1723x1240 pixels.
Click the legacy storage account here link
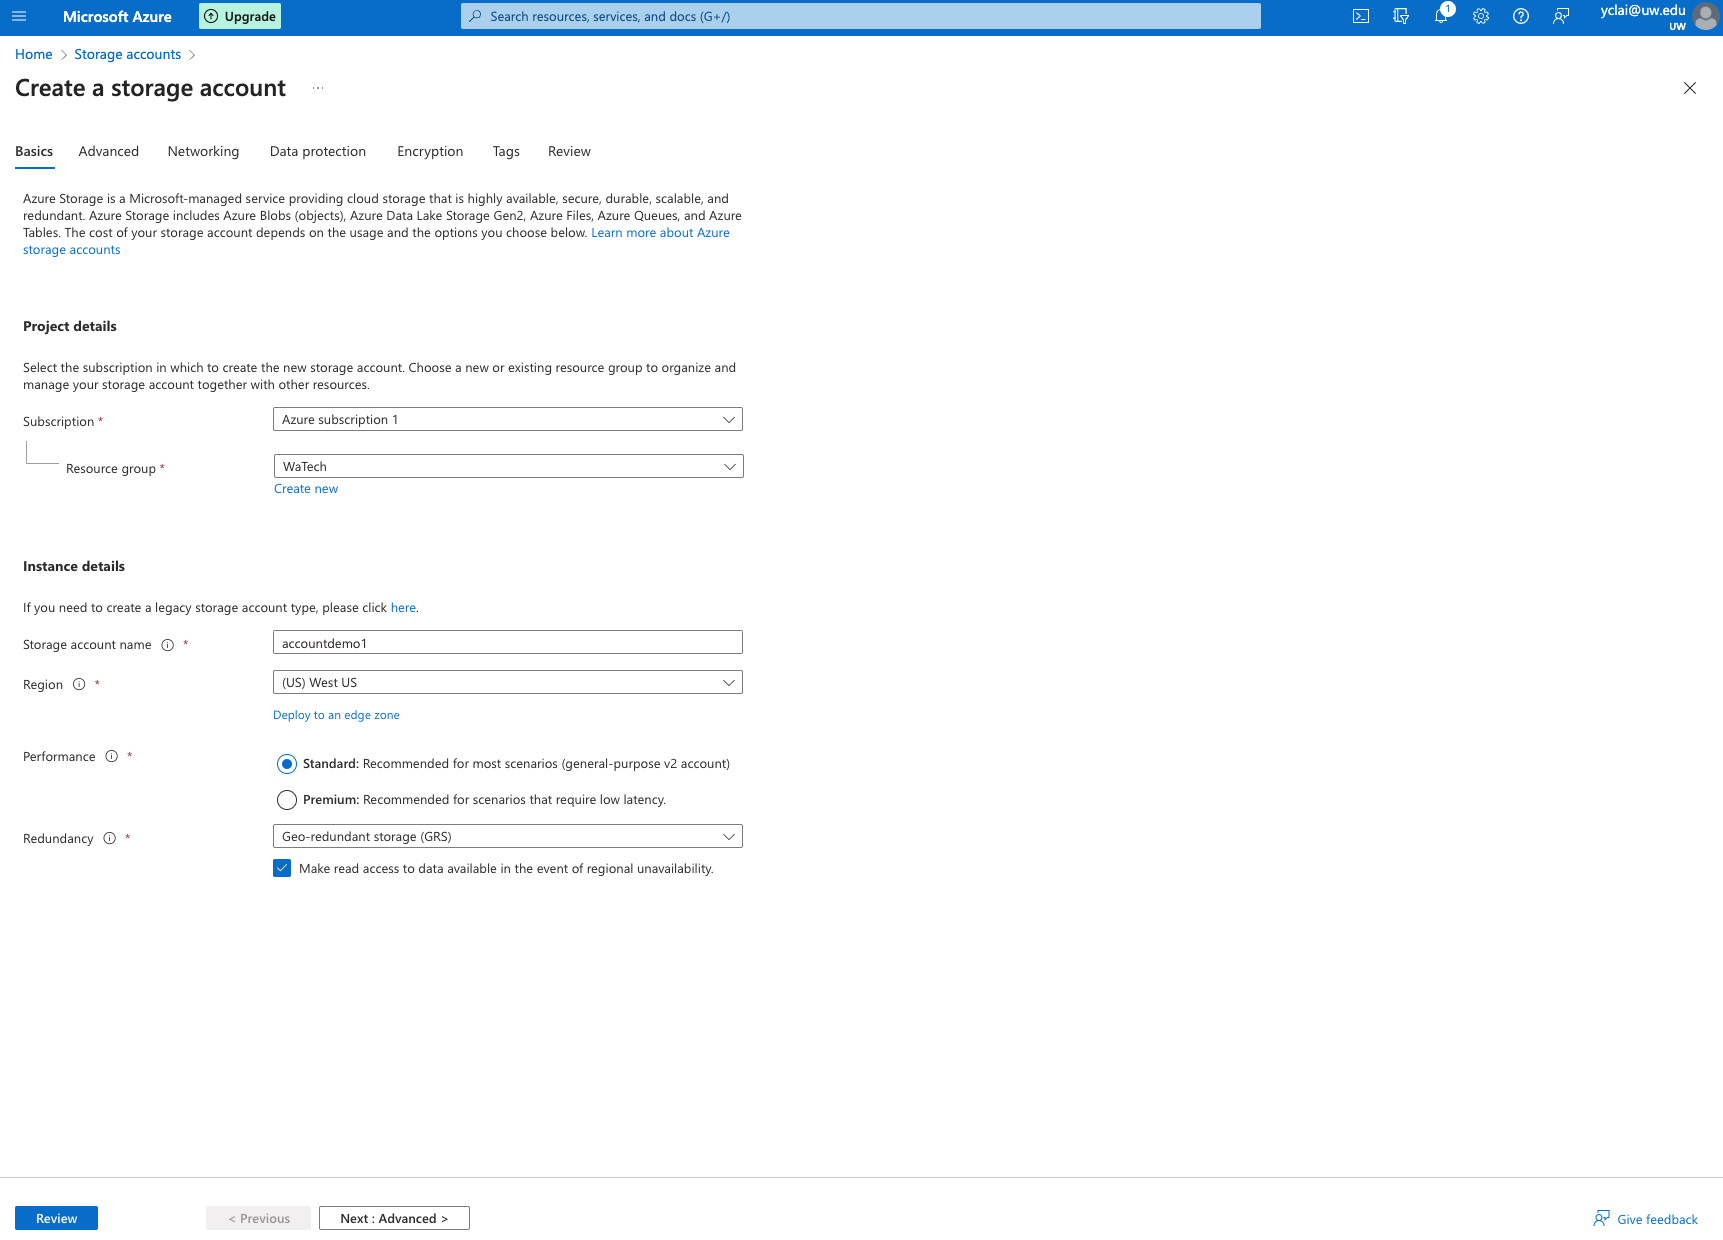click(x=403, y=608)
